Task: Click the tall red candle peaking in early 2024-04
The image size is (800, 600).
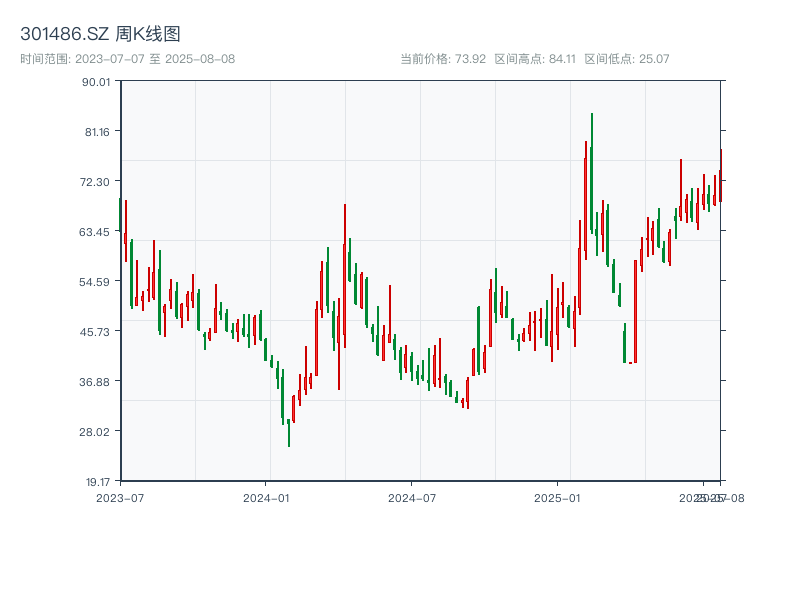Action: click(x=344, y=276)
